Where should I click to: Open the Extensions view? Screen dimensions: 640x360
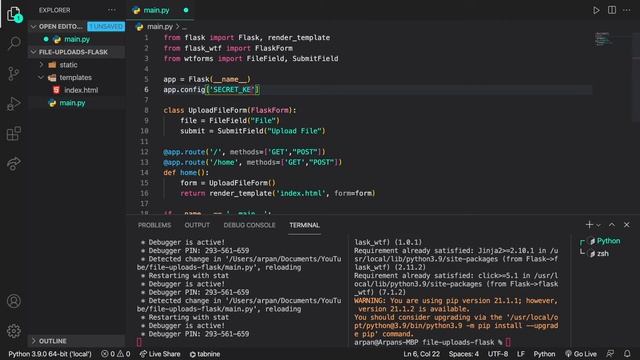point(14,133)
